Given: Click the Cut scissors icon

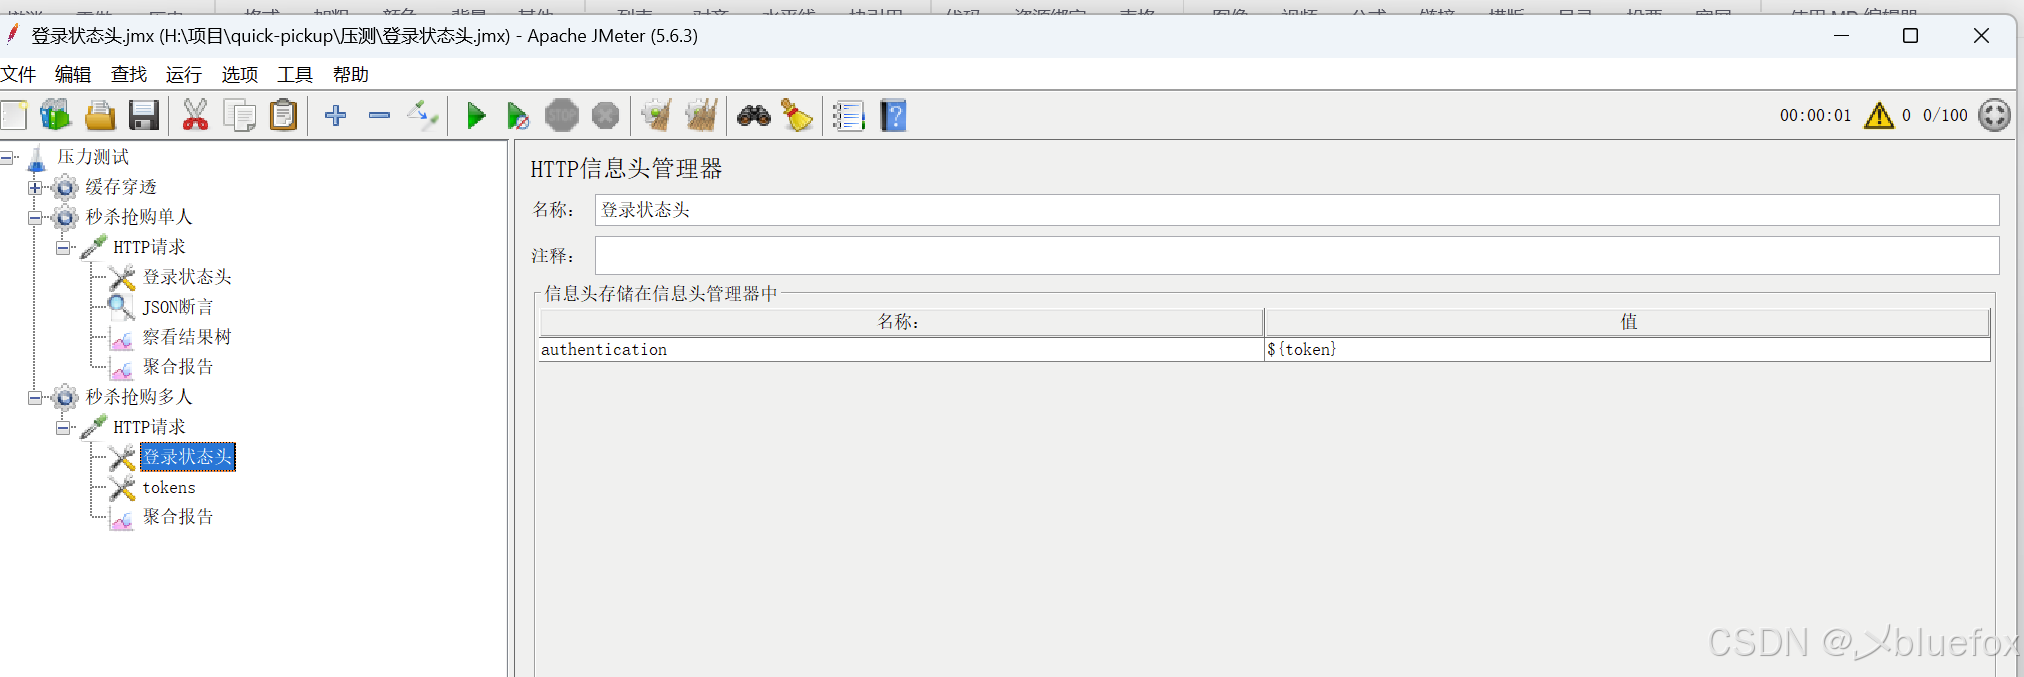Looking at the screenshot, I should coord(195,116).
